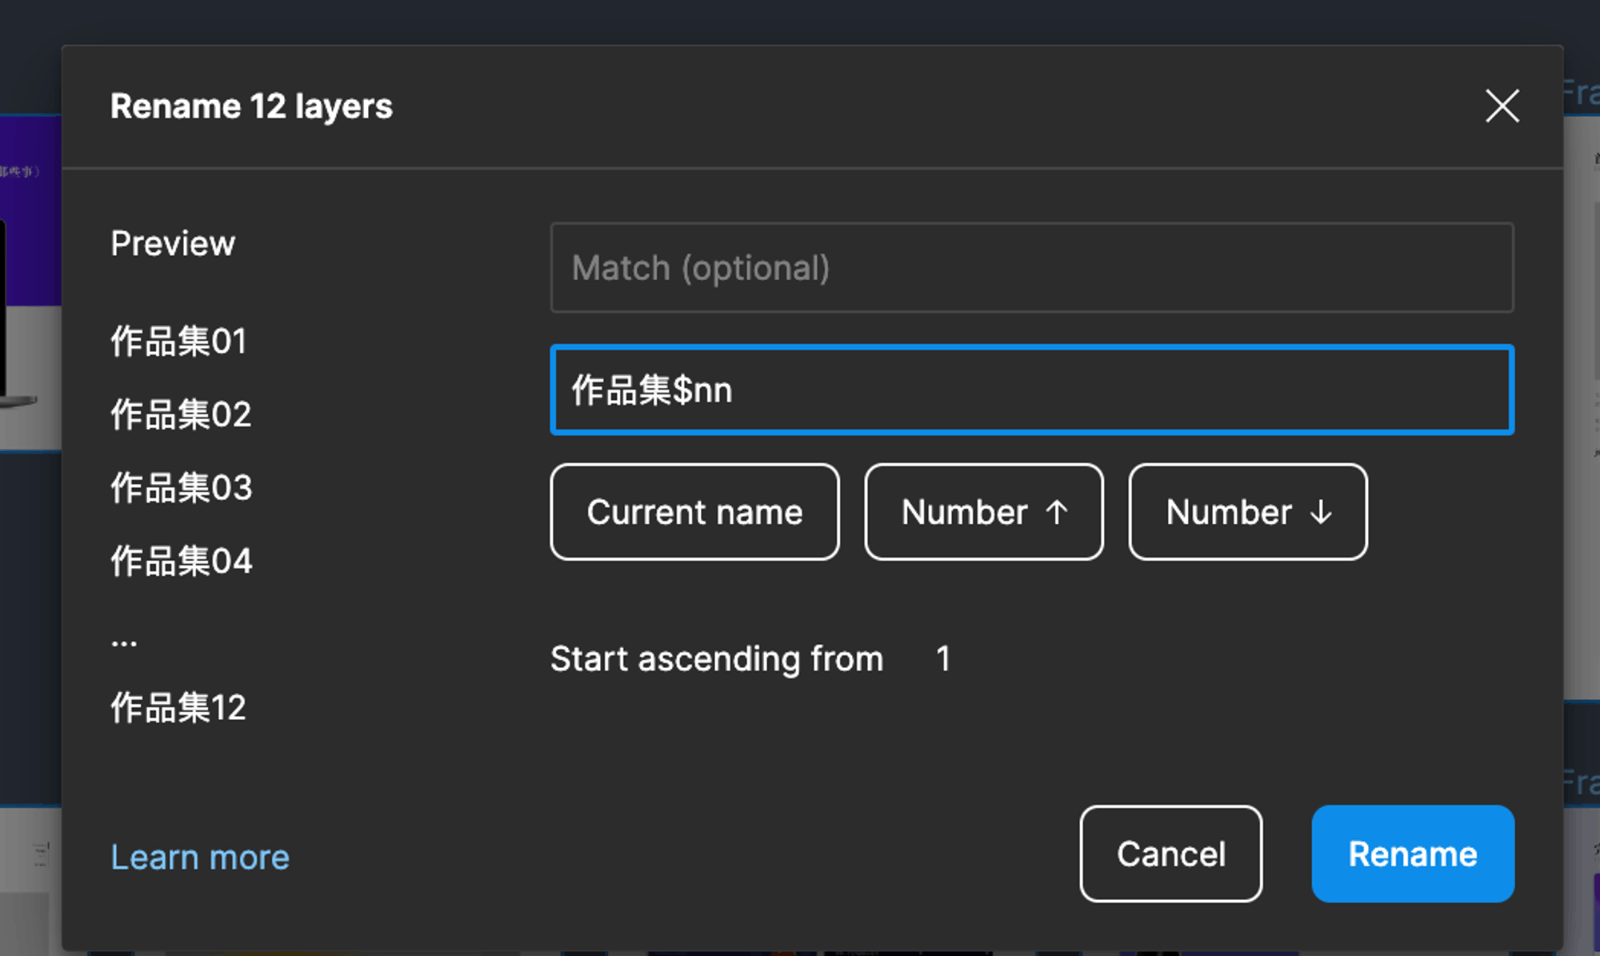This screenshot has width=1600, height=956.
Task: Click the downward arrow inside Number button
Action: (x=1321, y=512)
